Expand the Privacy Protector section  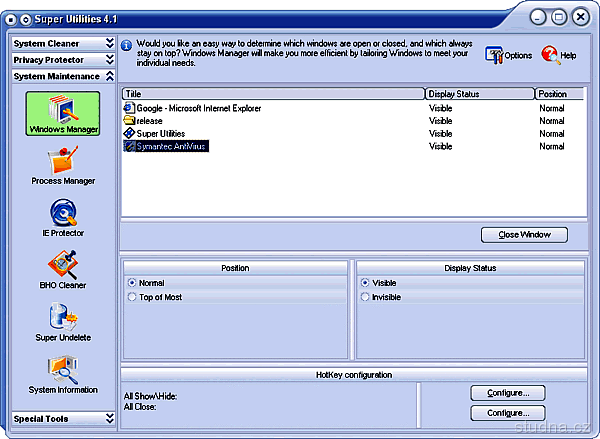[x=63, y=60]
